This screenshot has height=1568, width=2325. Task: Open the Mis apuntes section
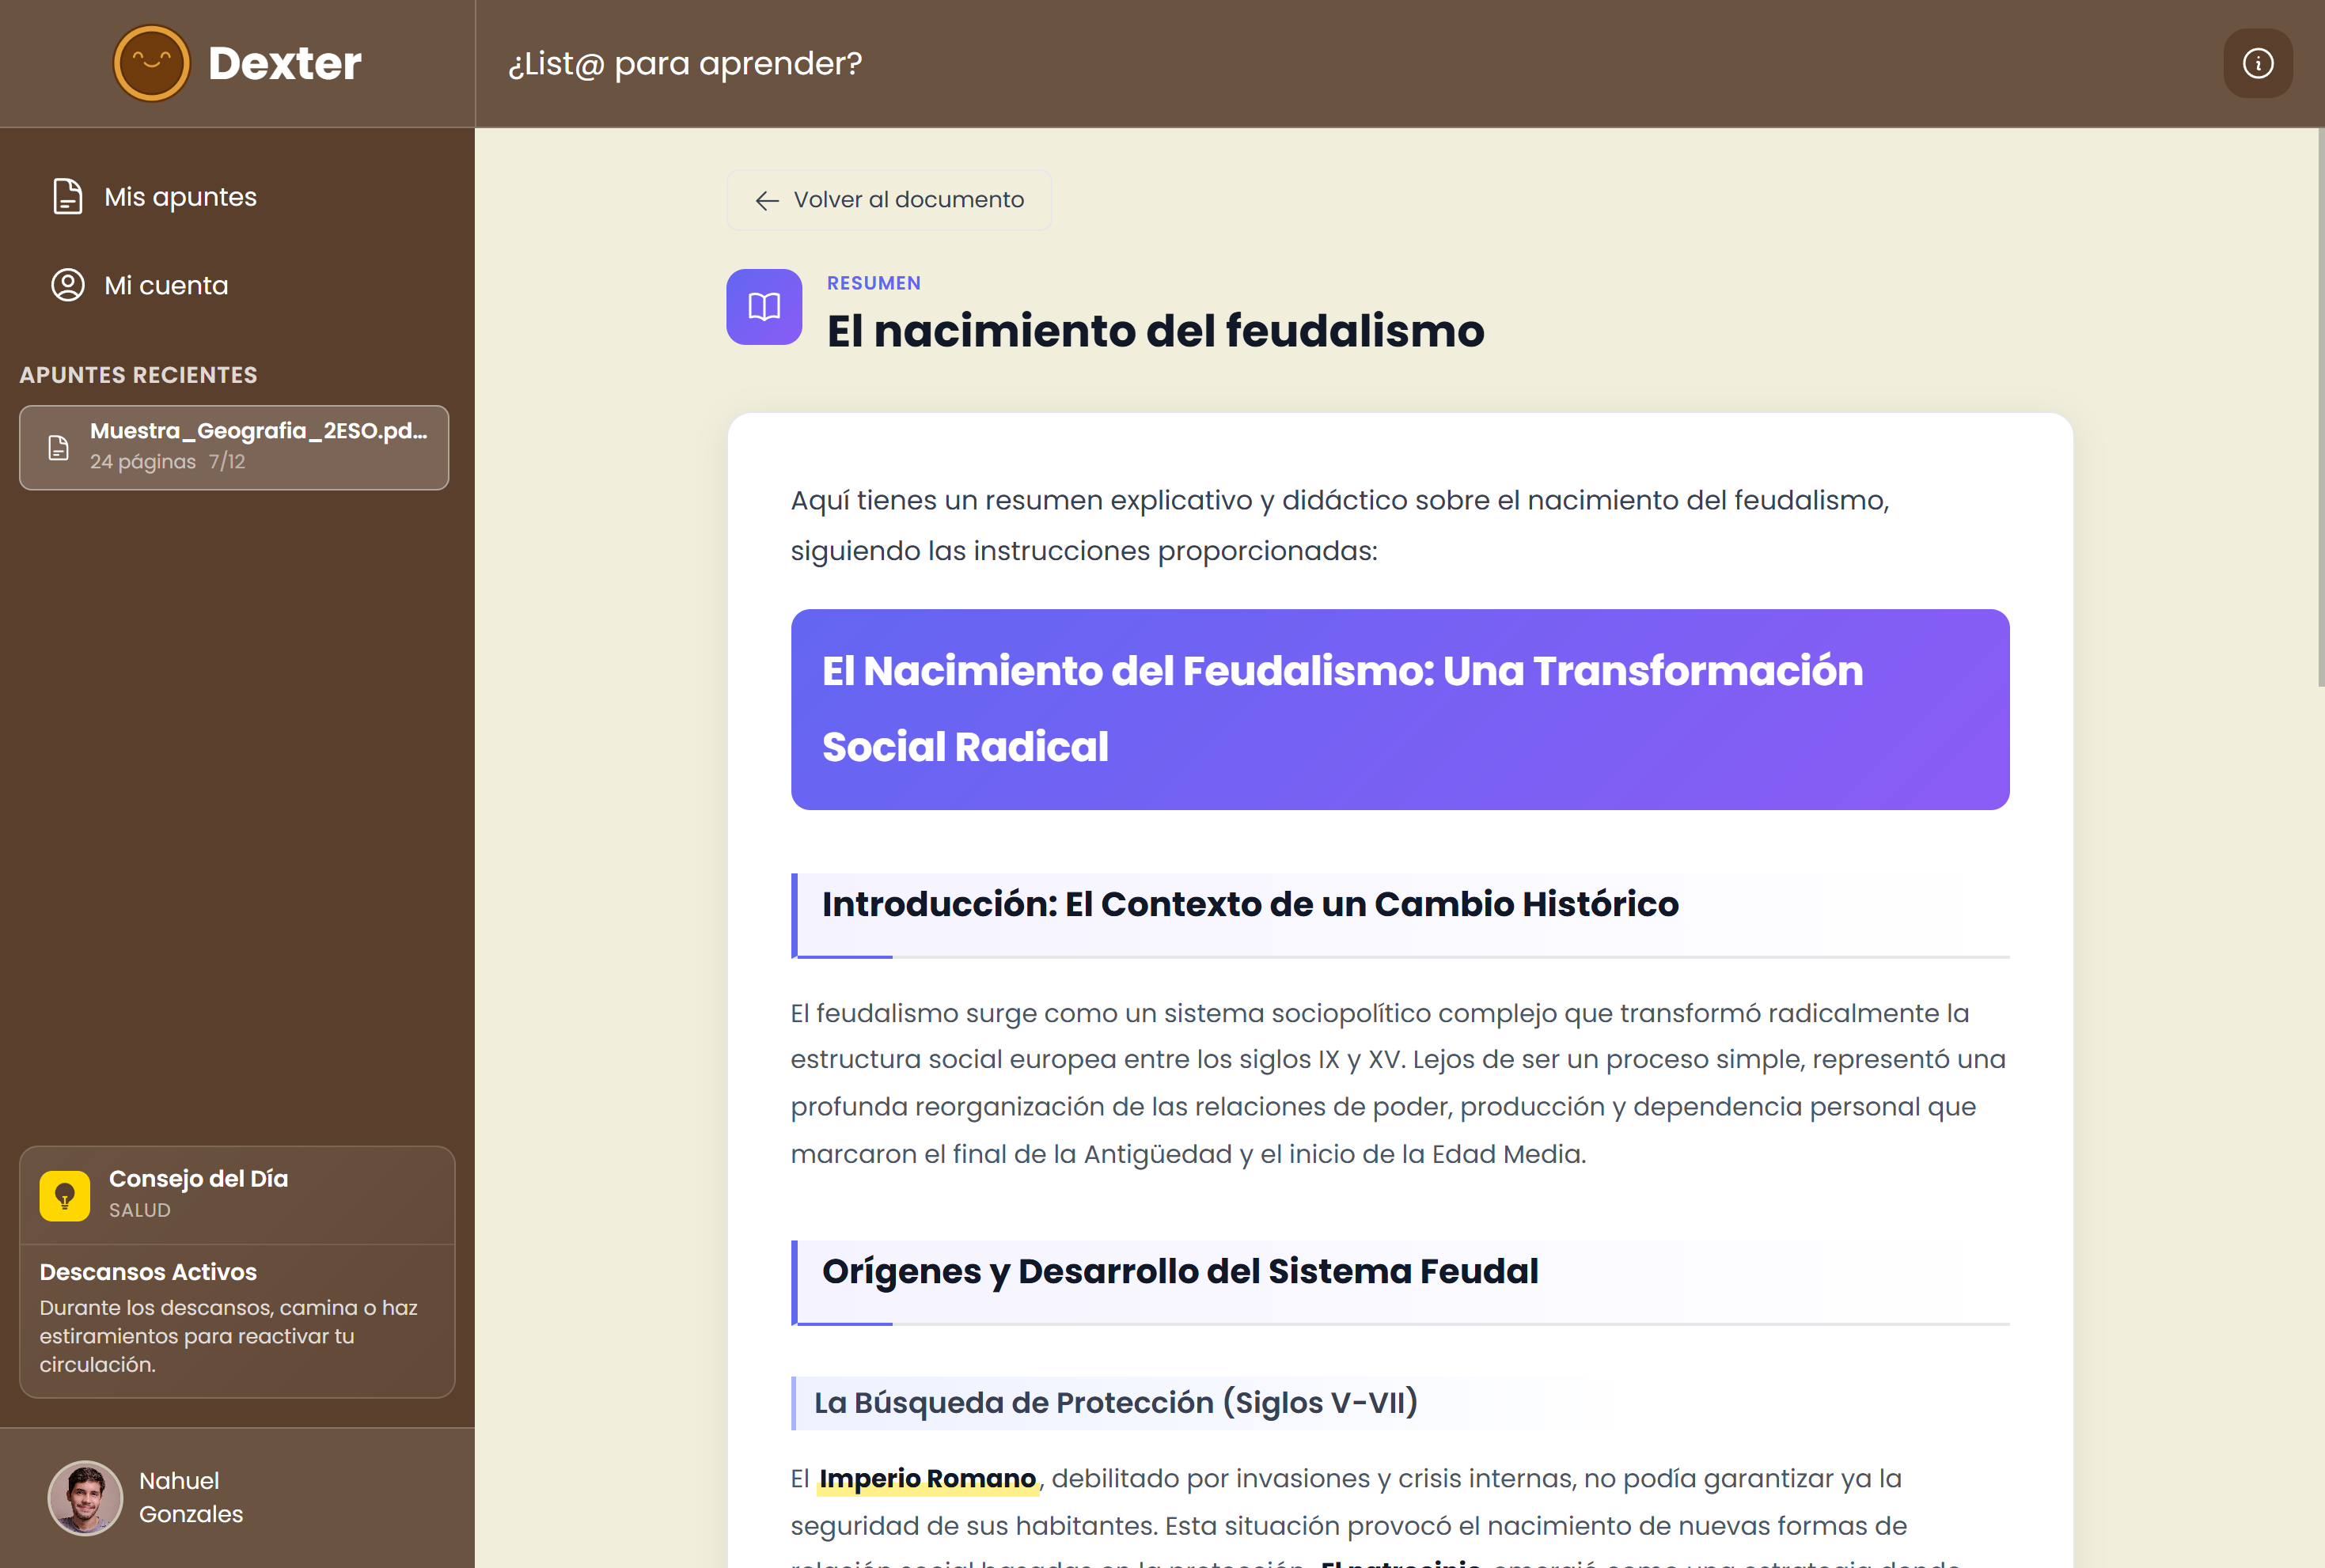point(180,196)
